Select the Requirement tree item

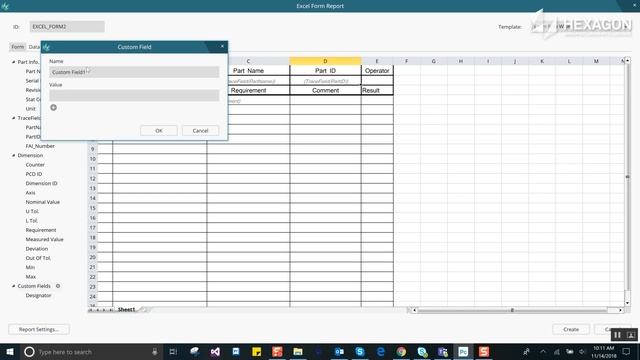click(41, 230)
